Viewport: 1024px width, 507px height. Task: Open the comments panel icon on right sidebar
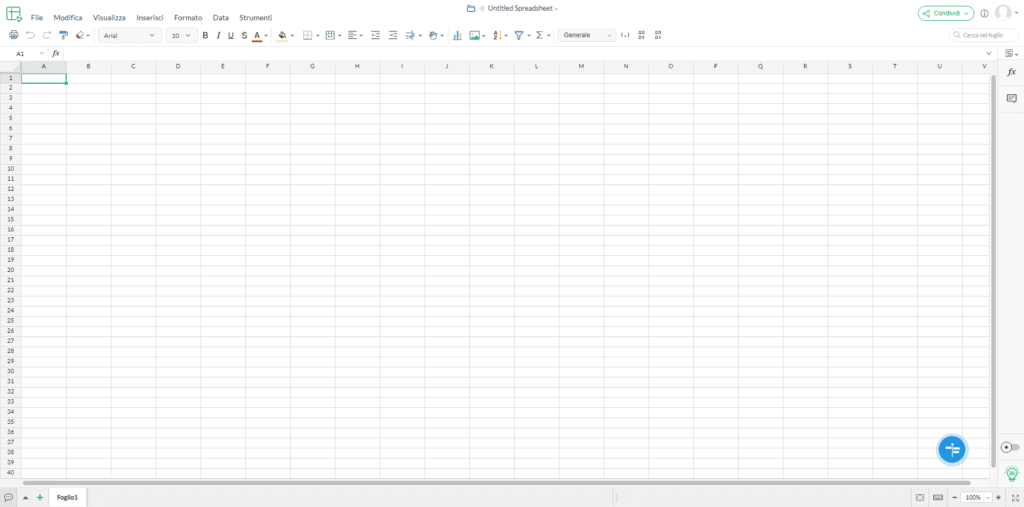point(1012,99)
